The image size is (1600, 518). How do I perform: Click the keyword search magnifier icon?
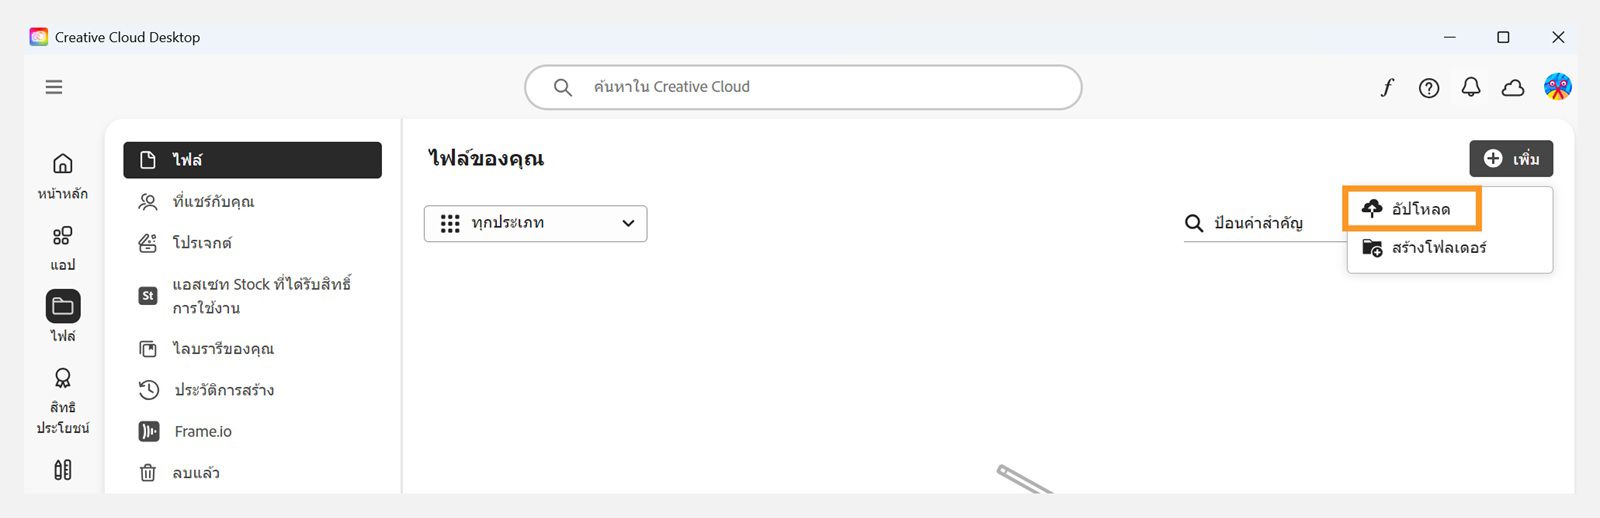pos(1194,223)
